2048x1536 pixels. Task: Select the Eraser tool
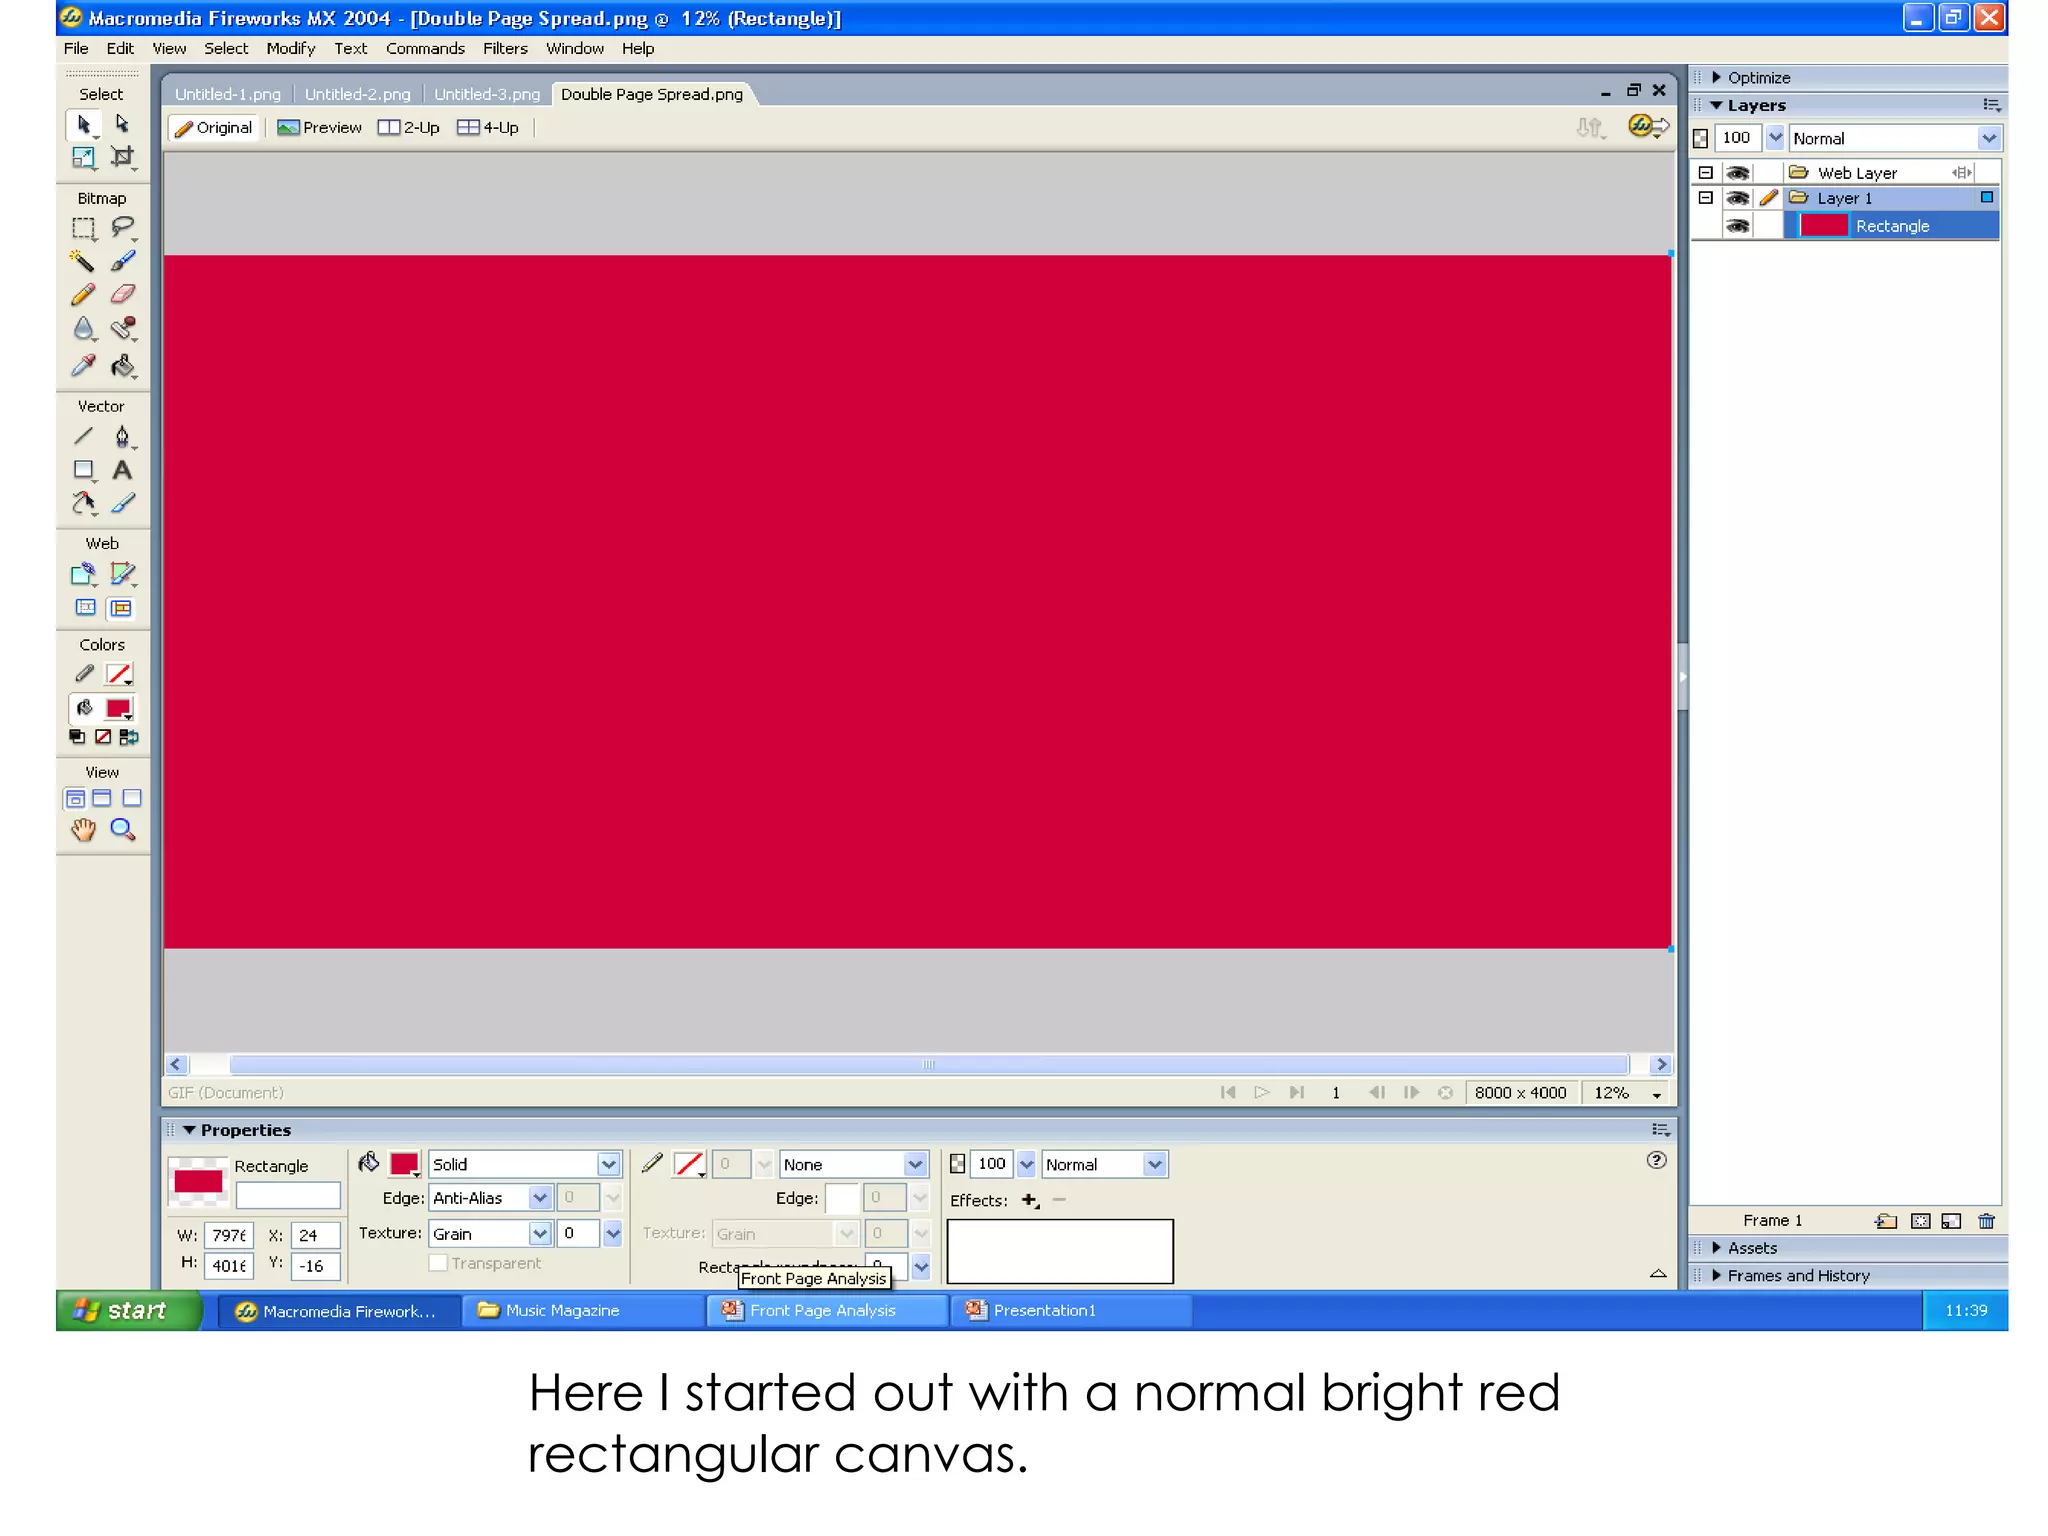point(123,295)
